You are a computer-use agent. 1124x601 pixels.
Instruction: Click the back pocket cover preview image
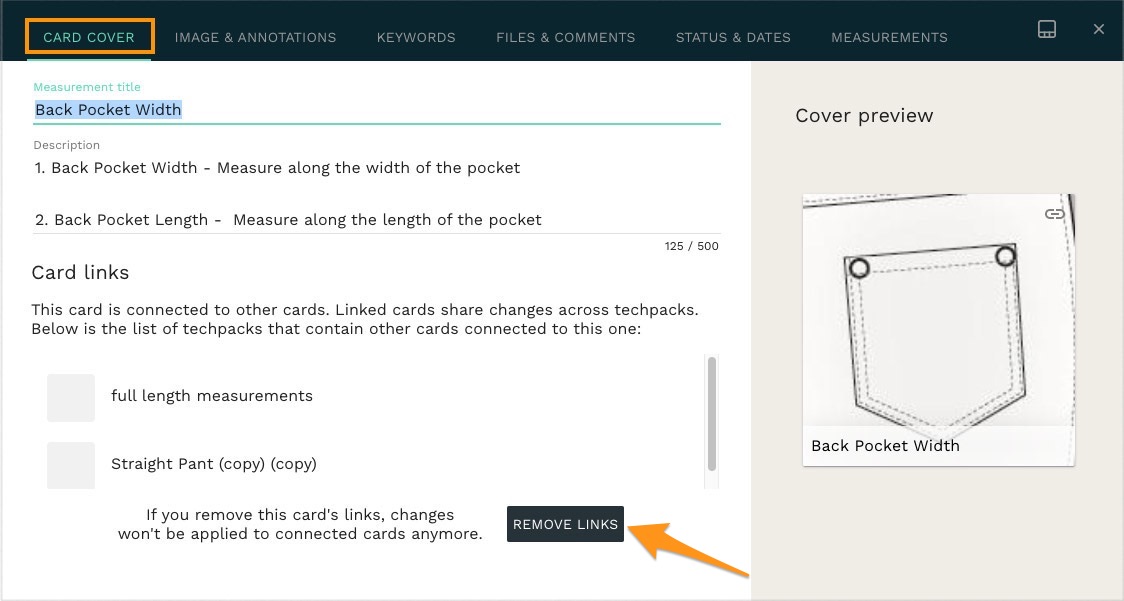point(938,312)
